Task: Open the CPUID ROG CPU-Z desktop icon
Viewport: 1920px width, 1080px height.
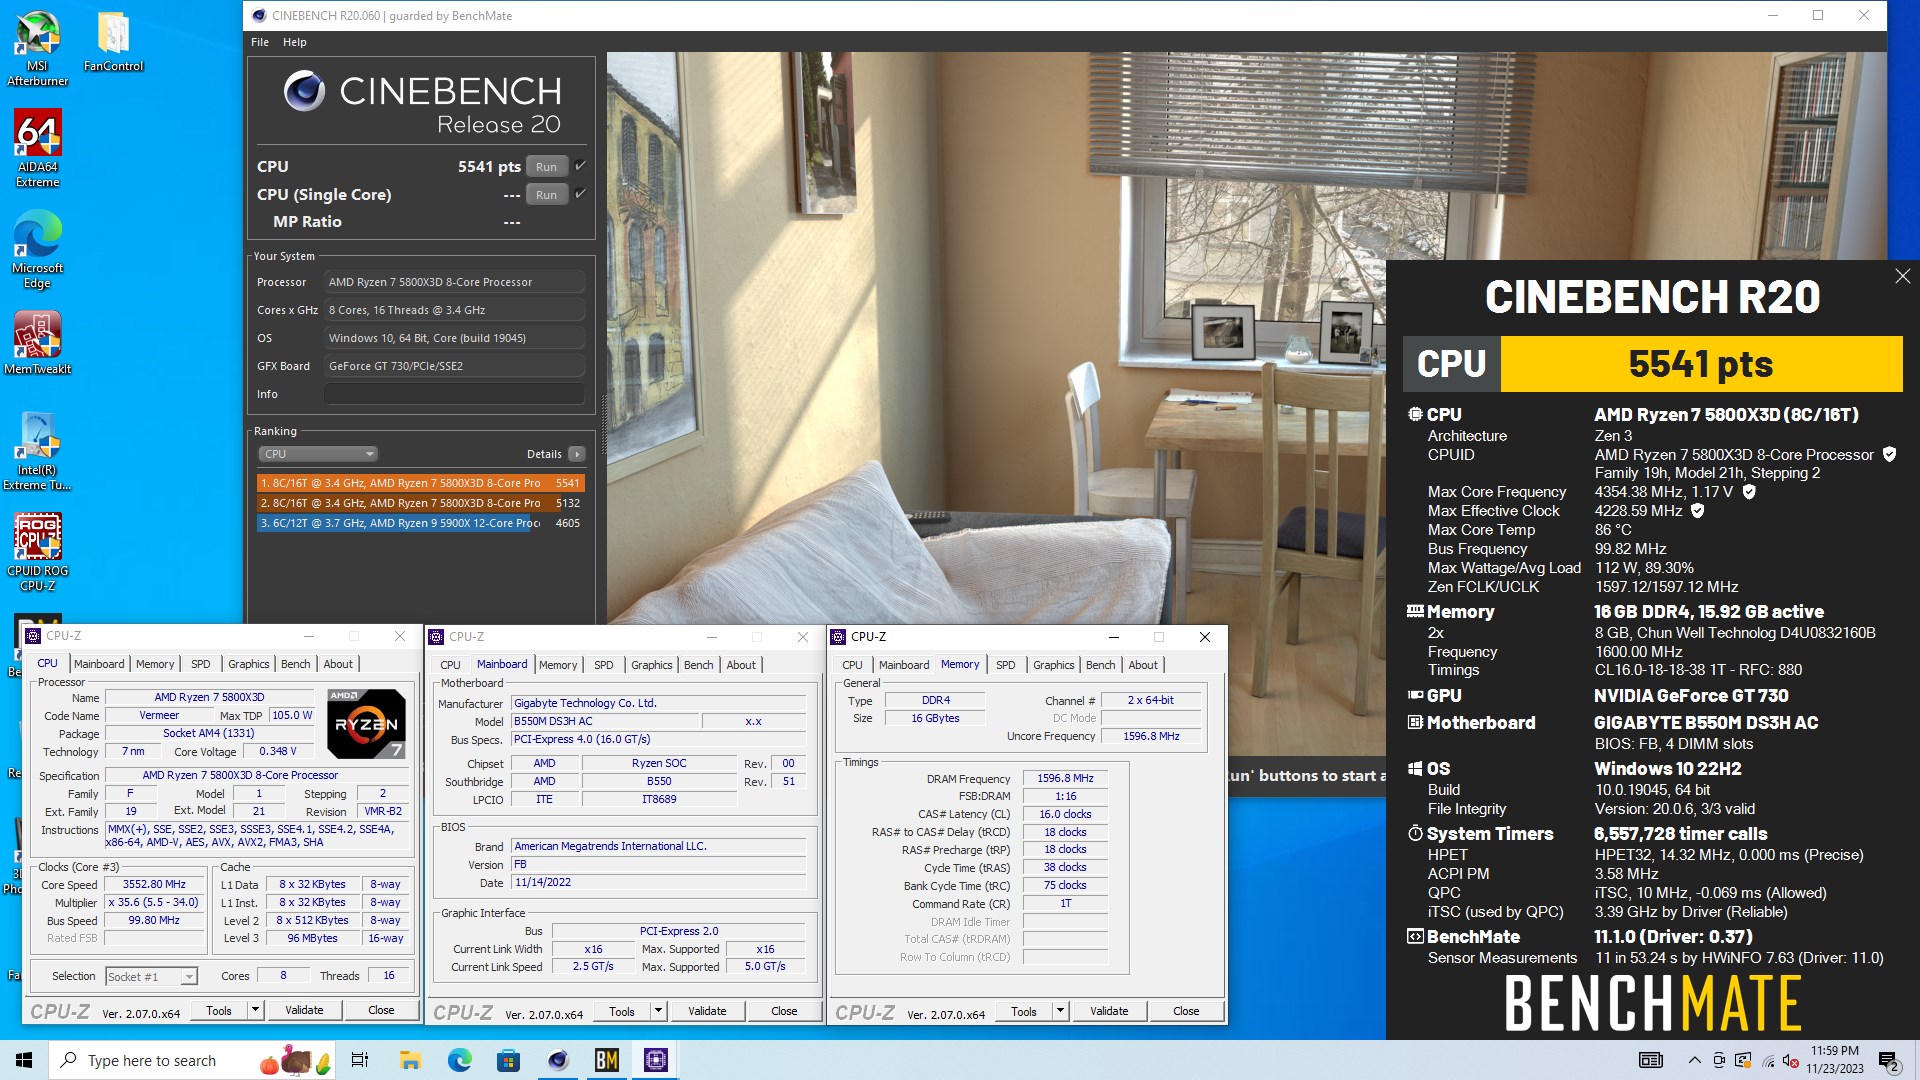Action: pos(37,552)
